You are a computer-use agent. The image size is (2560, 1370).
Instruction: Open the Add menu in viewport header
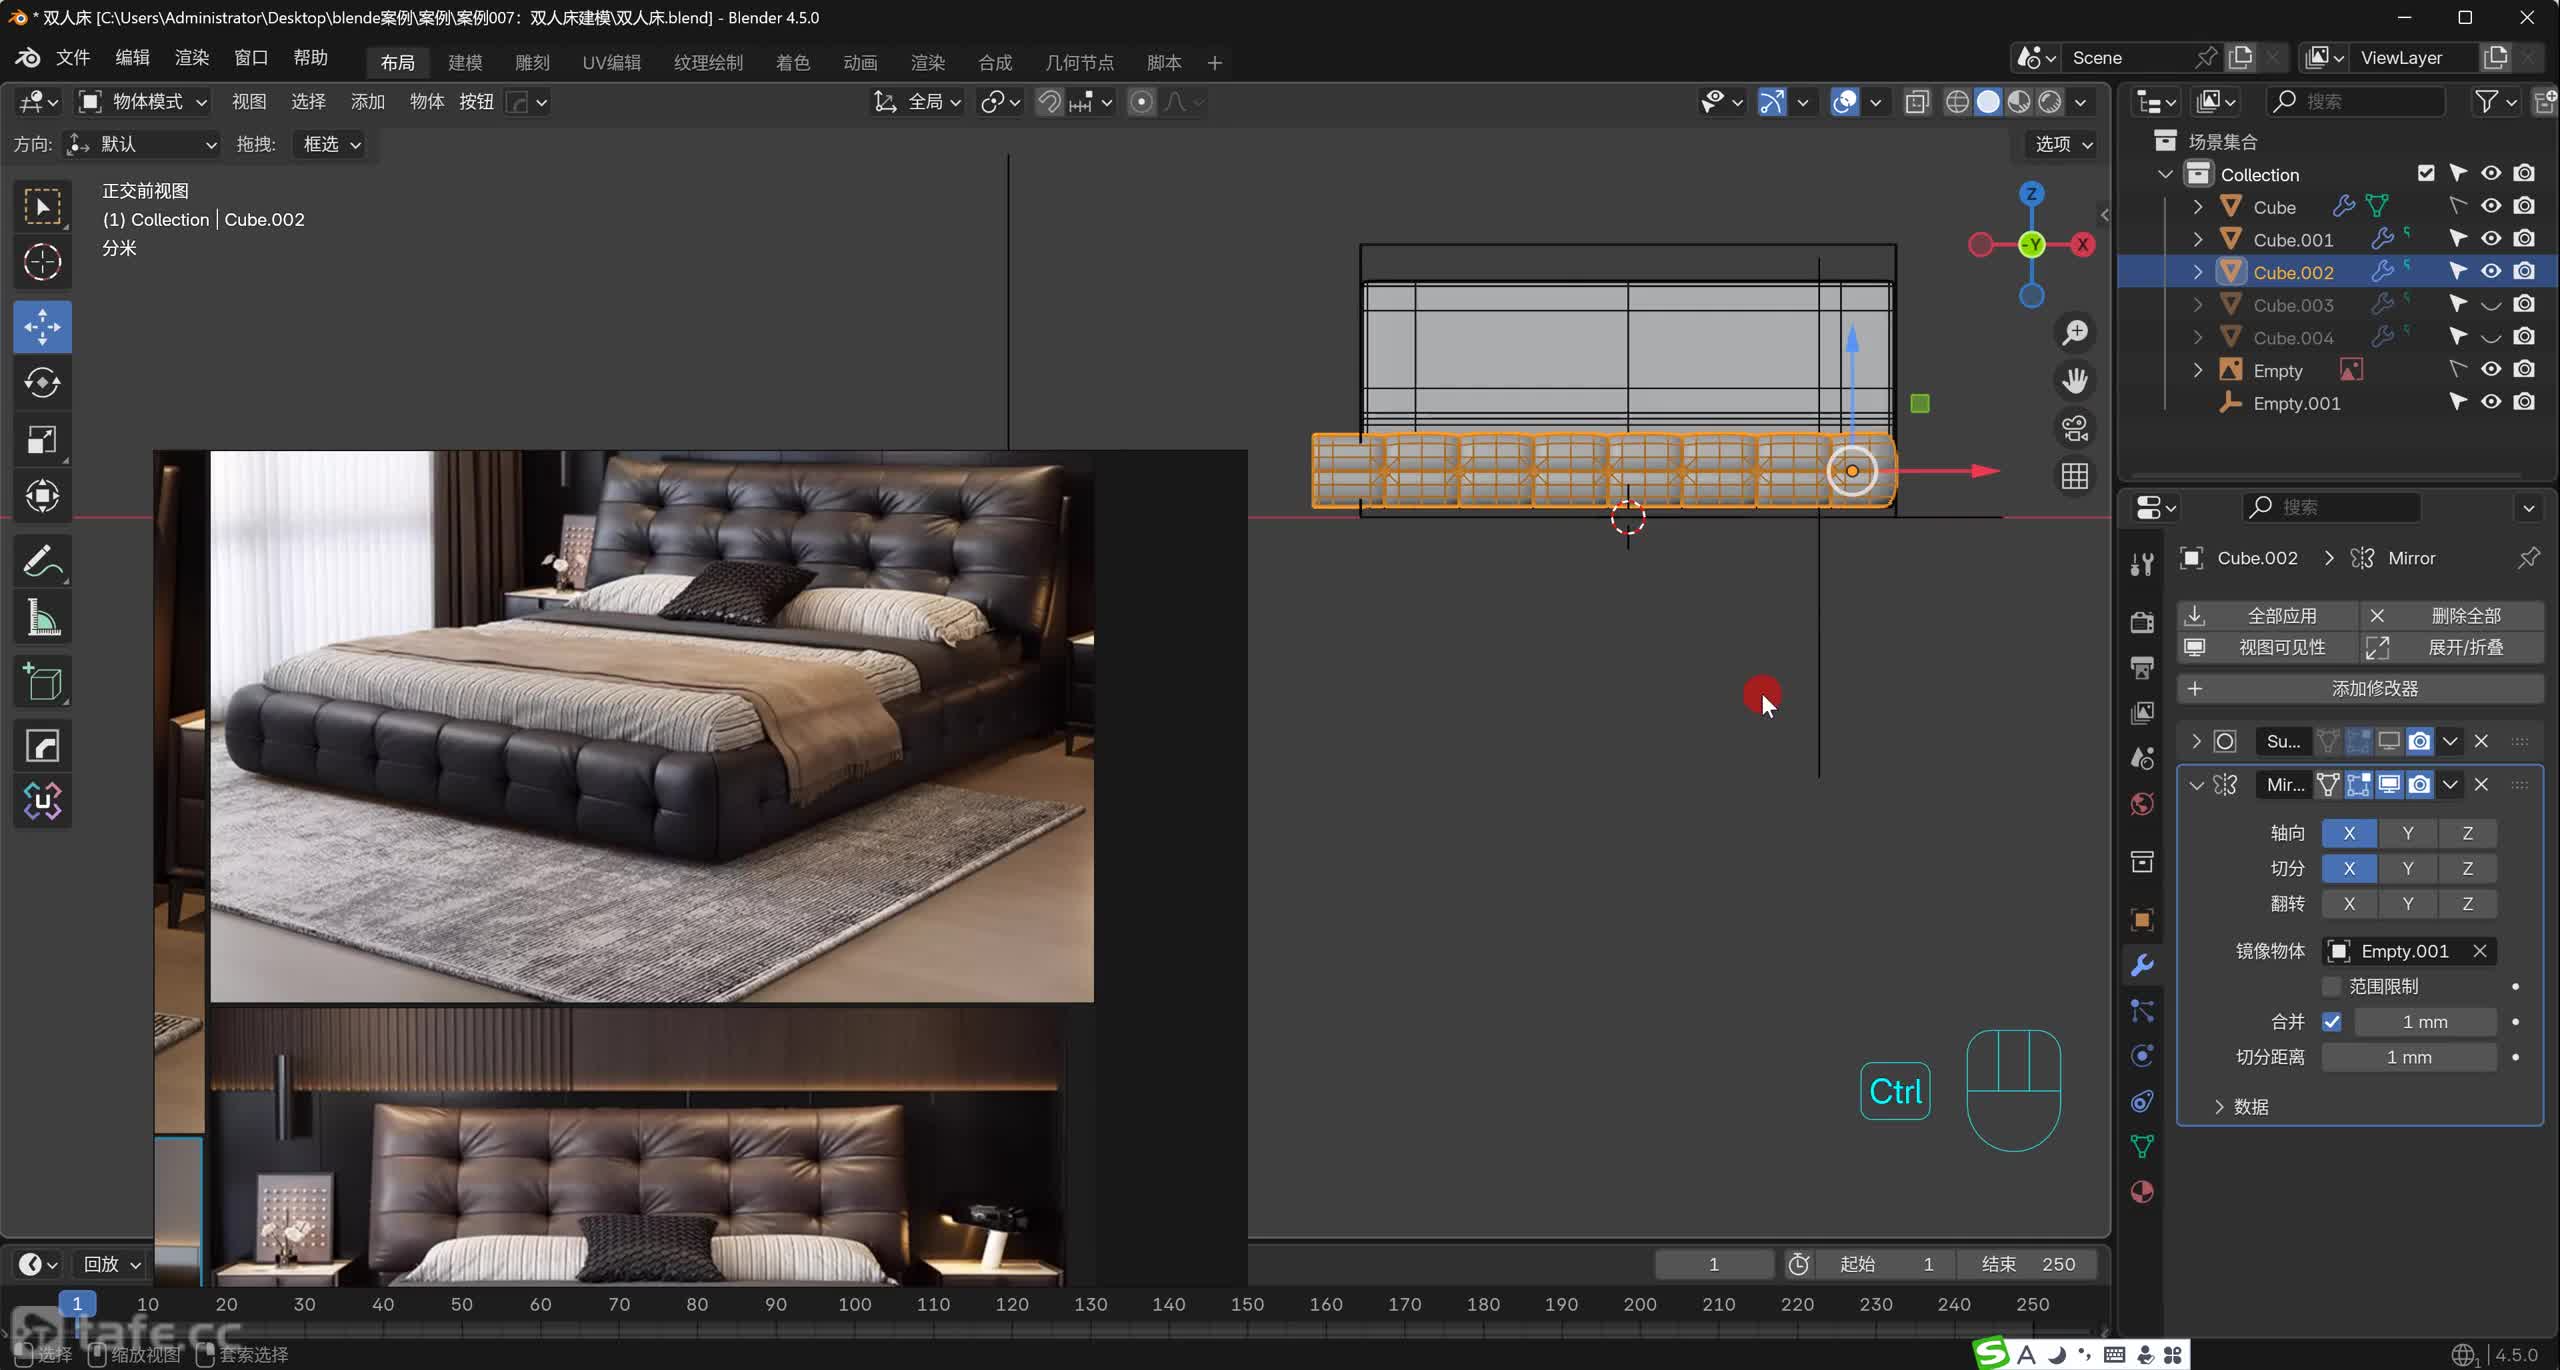[367, 102]
